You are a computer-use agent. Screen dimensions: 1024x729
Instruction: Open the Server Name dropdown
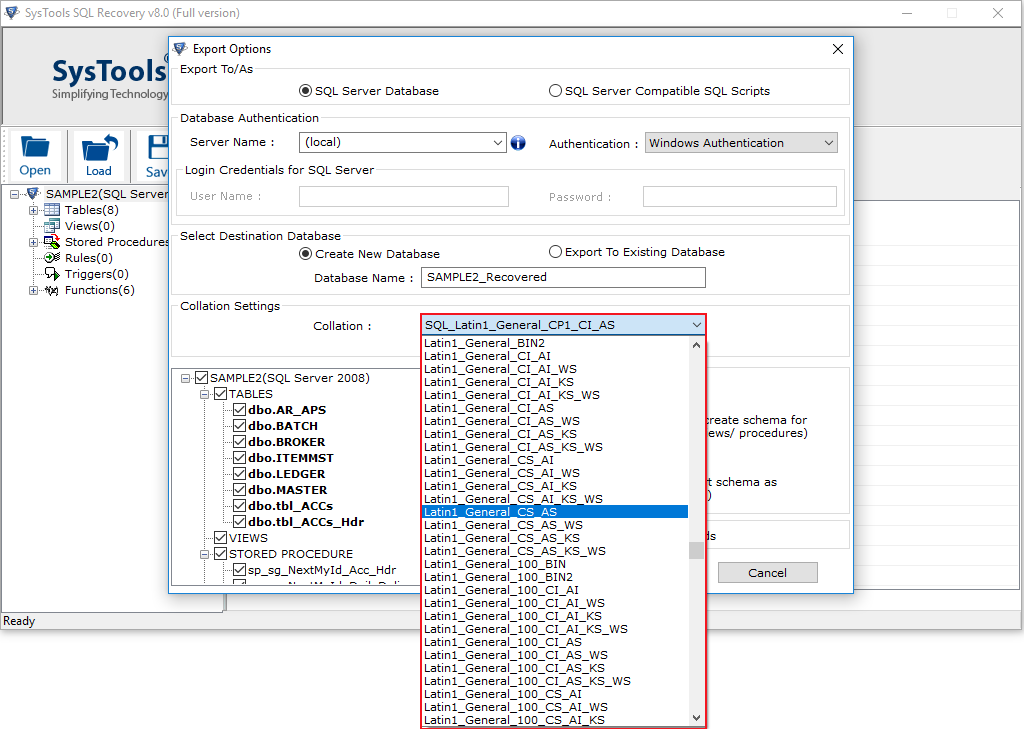coord(498,142)
